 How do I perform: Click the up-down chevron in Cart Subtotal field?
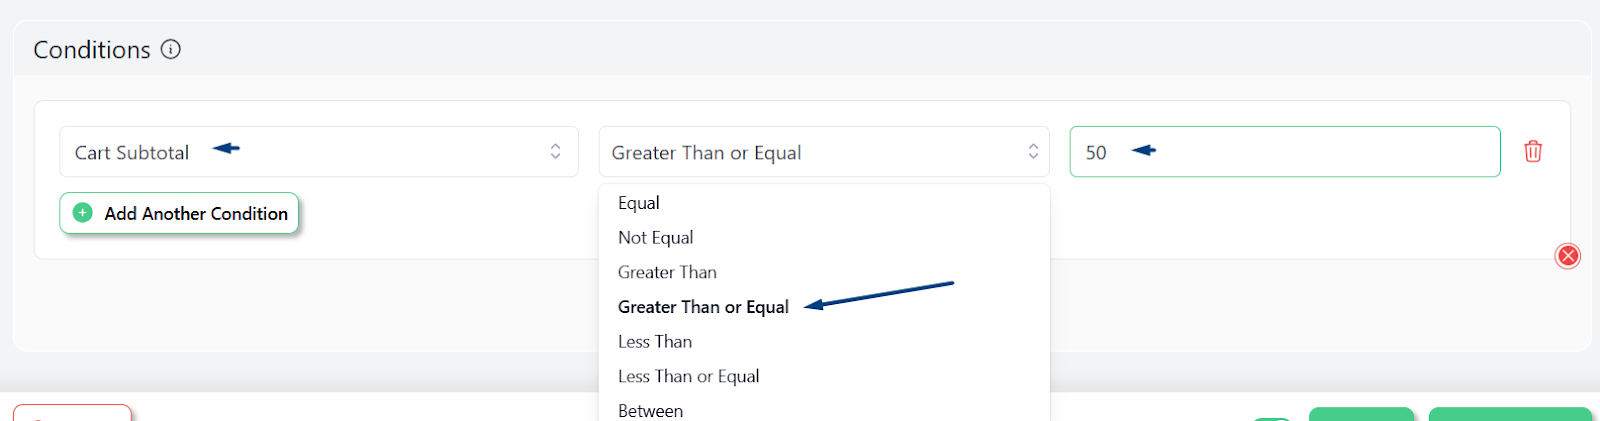coord(555,152)
